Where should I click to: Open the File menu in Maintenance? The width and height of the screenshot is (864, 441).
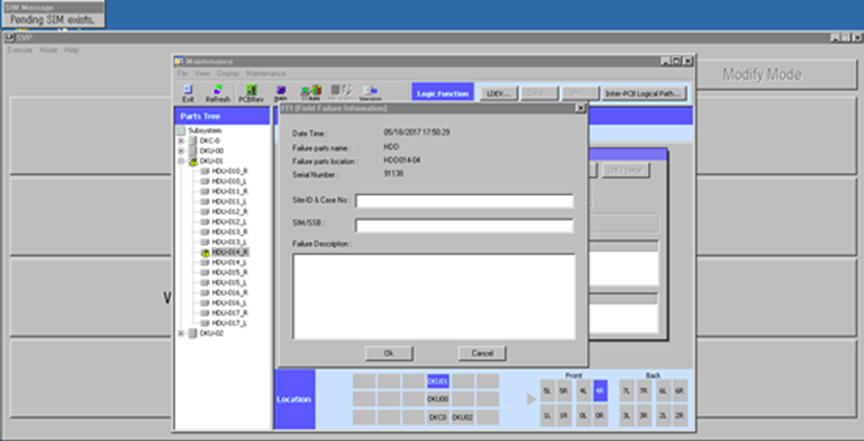pos(183,73)
